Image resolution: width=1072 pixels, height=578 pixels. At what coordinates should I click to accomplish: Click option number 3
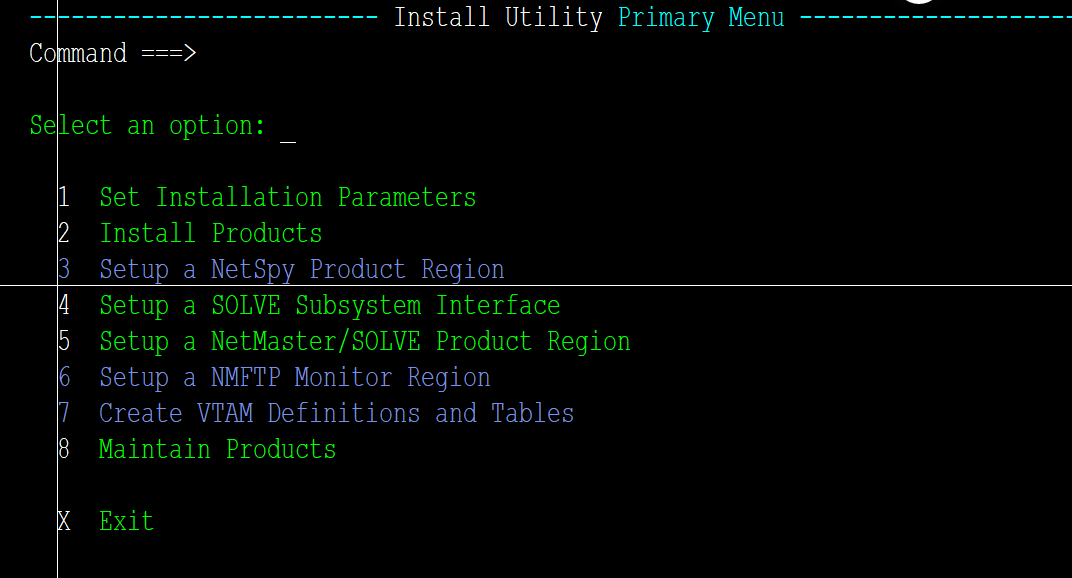point(64,270)
